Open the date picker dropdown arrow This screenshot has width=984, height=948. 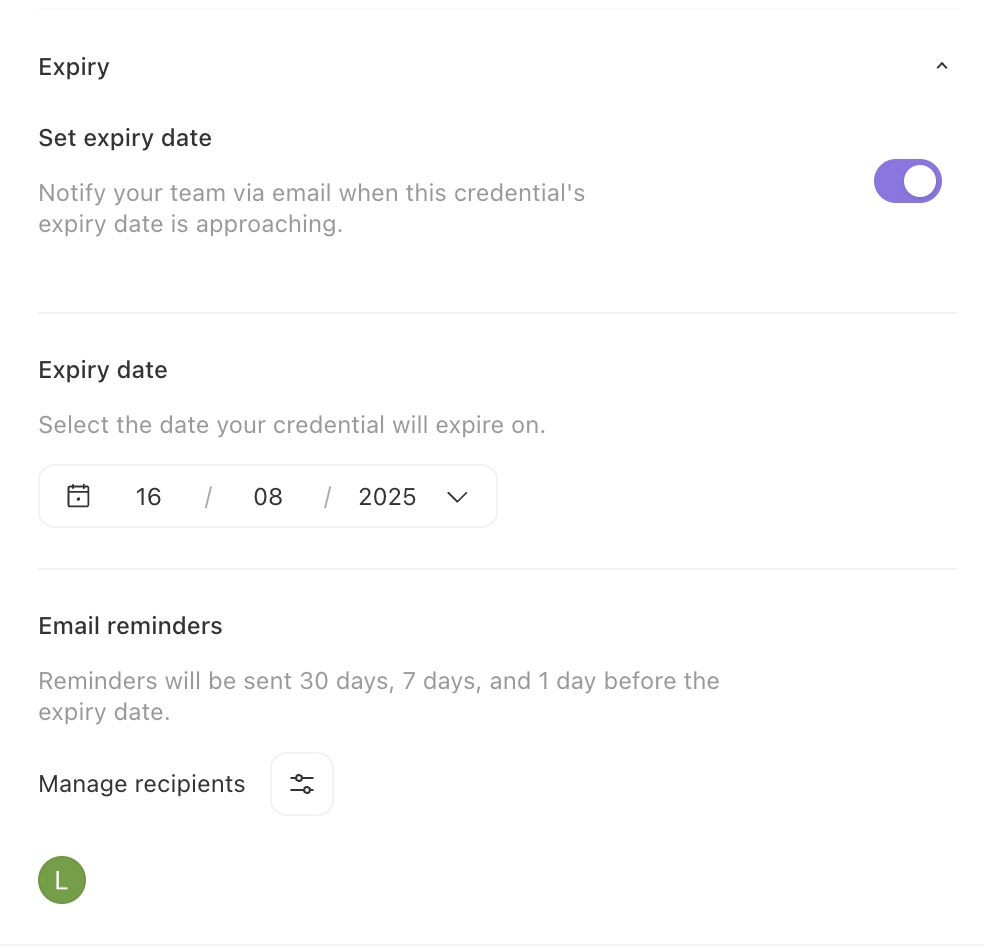(457, 497)
